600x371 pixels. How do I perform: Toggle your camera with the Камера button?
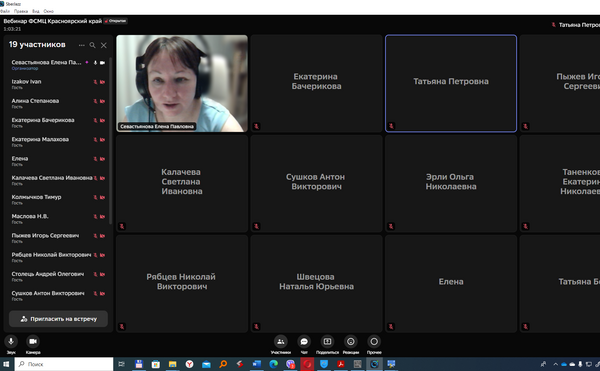coord(33,341)
